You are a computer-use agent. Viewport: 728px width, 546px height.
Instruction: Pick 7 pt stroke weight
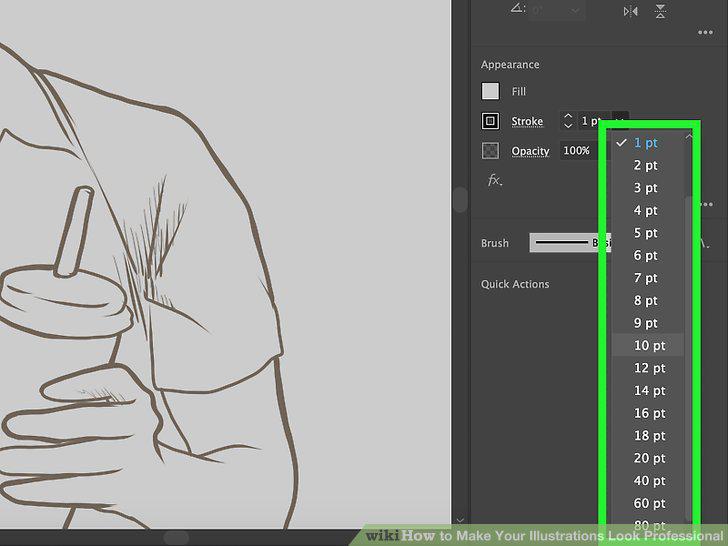coord(648,278)
